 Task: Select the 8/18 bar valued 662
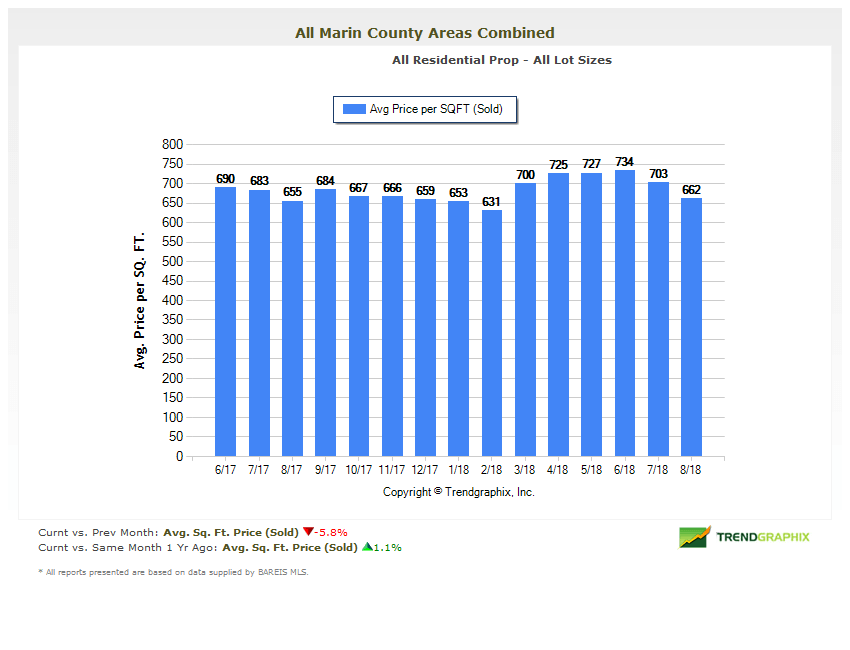(691, 325)
